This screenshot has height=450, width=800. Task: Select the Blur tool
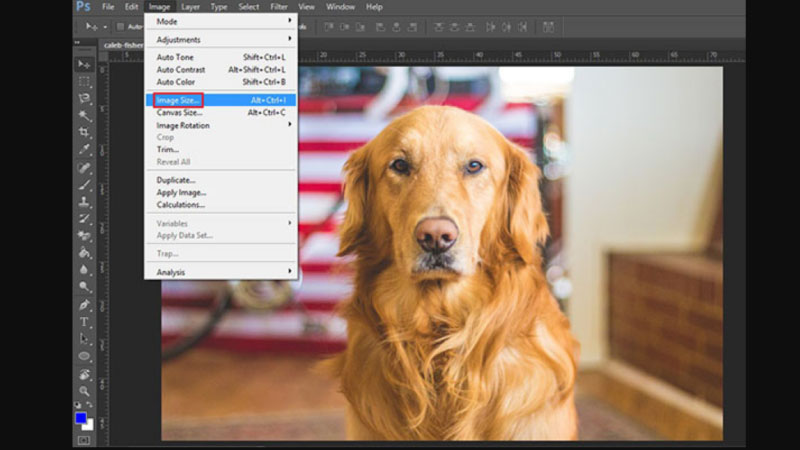point(84,270)
